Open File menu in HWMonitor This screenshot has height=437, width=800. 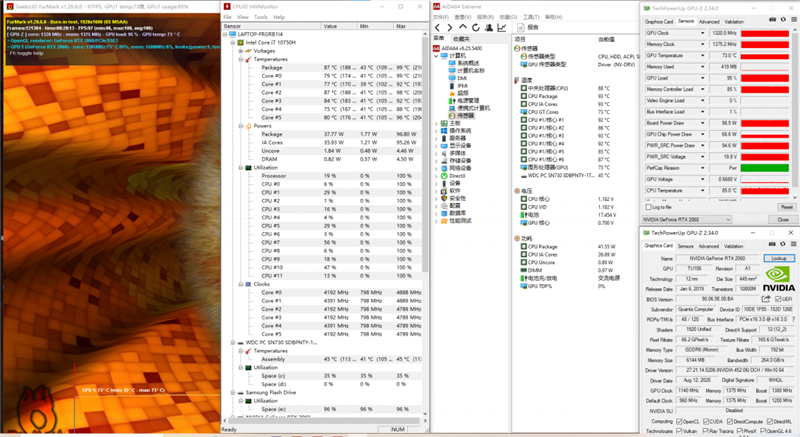pos(228,17)
